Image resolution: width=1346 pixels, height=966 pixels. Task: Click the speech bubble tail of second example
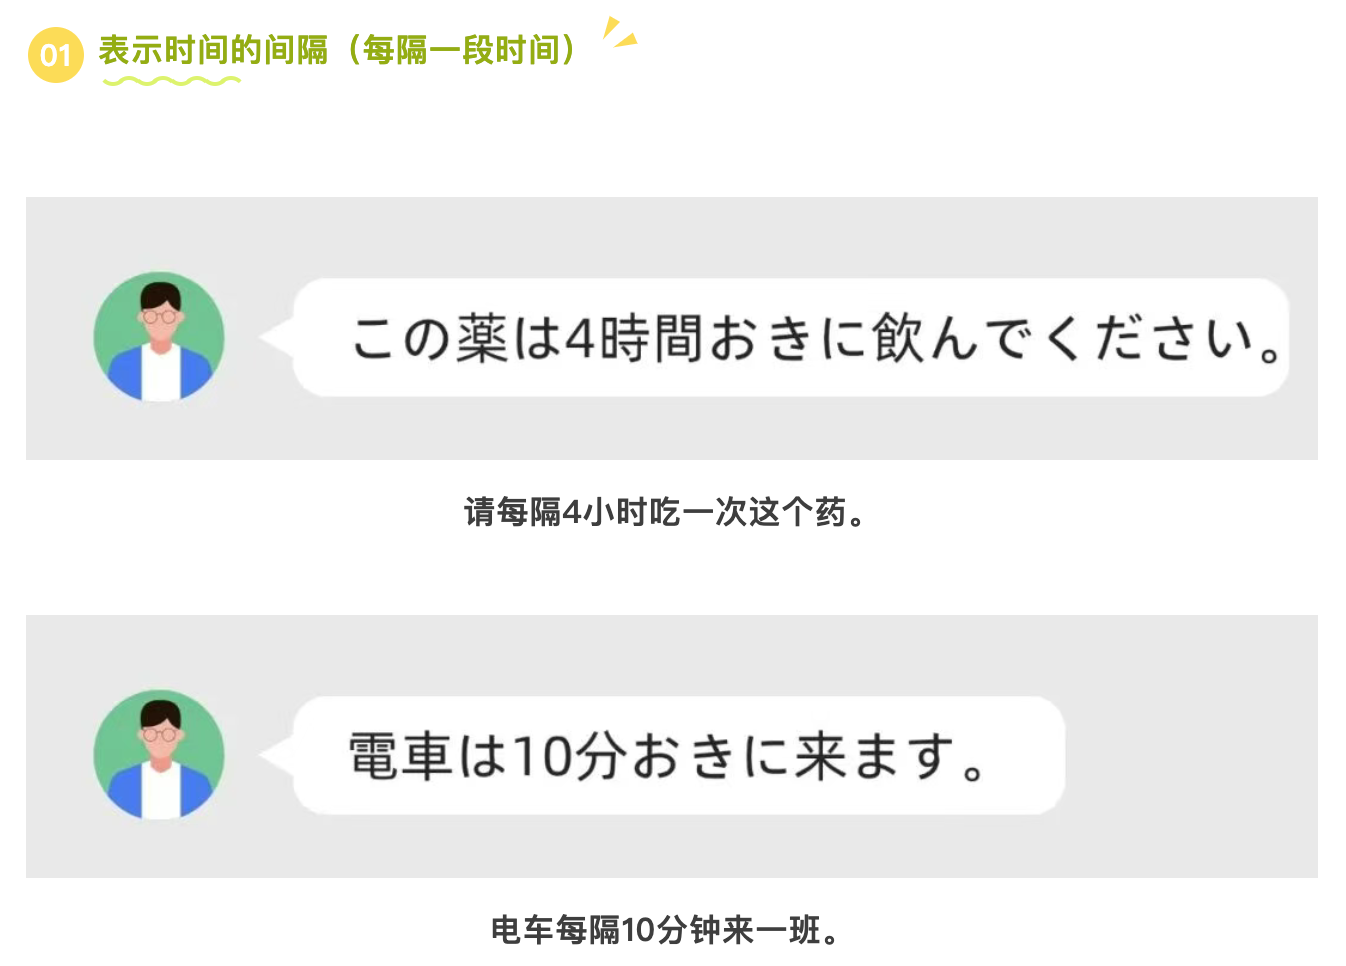point(277,755)
